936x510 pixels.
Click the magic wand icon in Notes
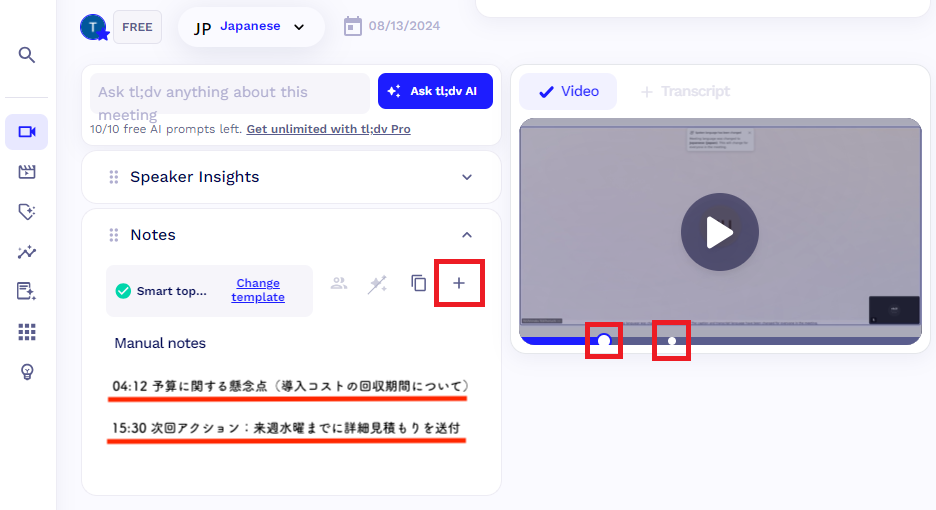tap(377, 285)
